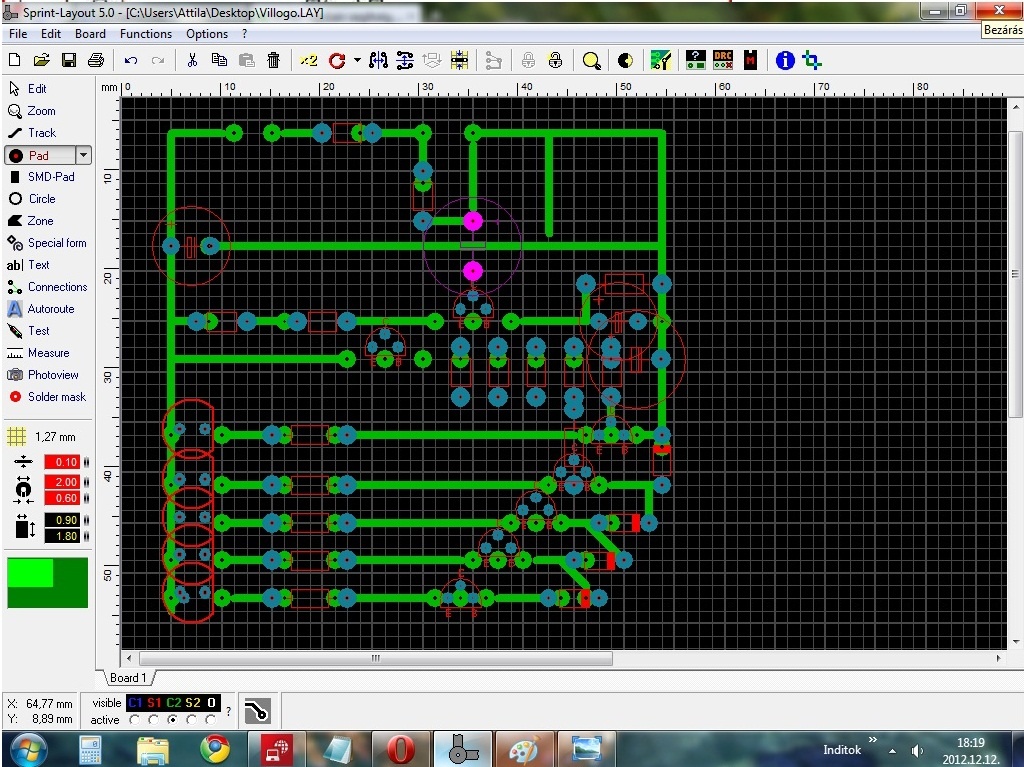Open the Functions menu
Viewport: 1024px width, 767px height.
[x=146, y=34]
